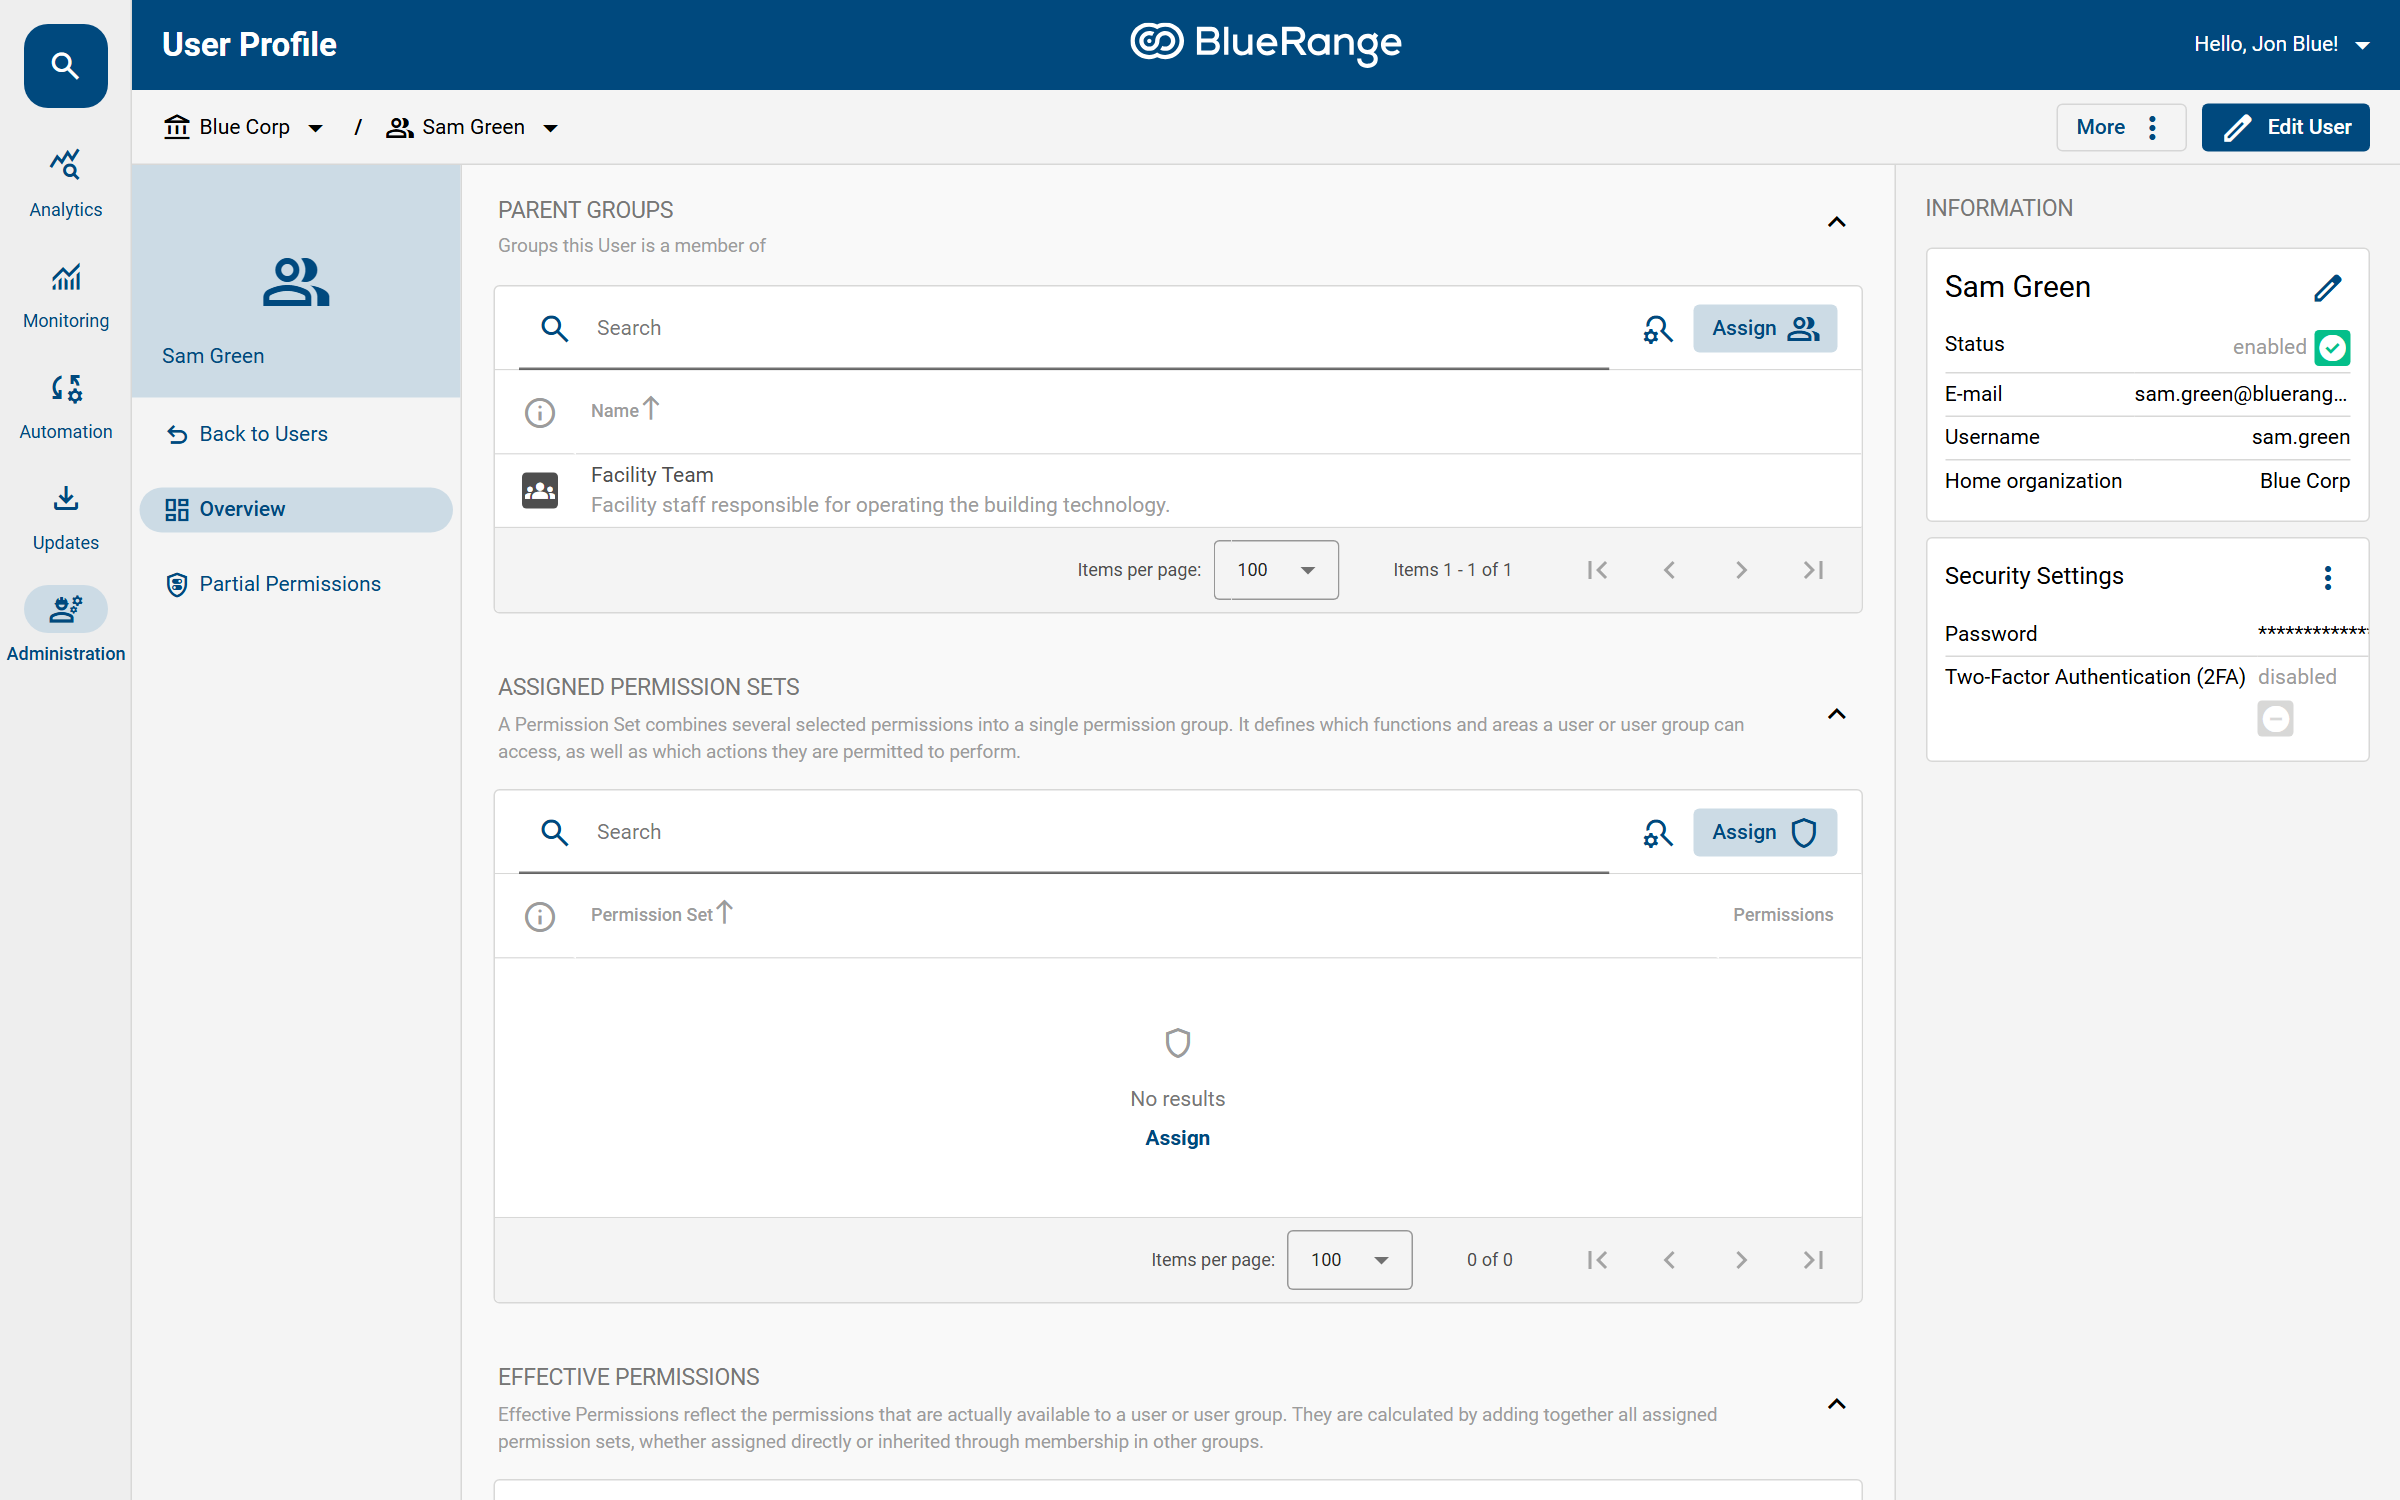Viewport: 2400px width, 1500px height.
Task: Open Updates in the sidebar
Action: pos(65,517)
